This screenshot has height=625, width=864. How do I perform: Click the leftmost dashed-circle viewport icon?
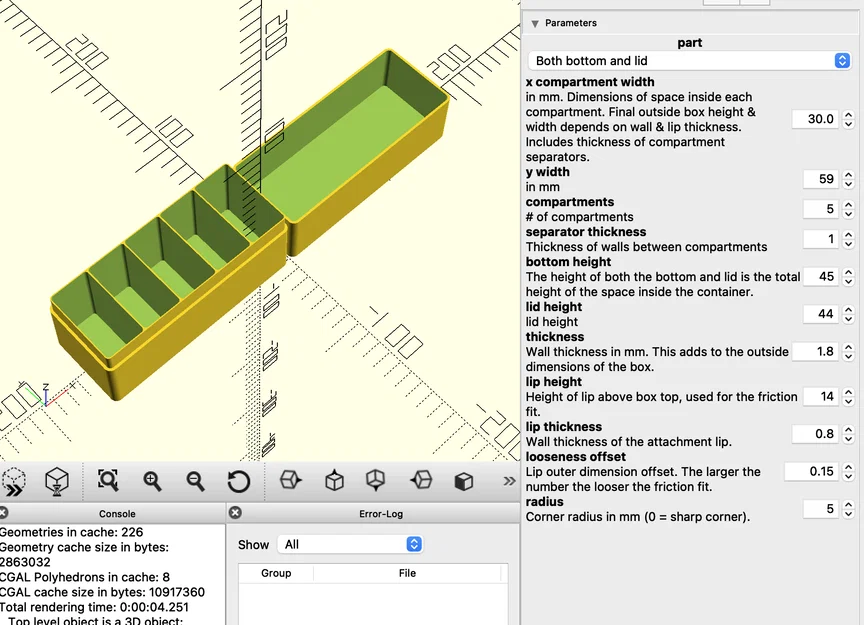(13, 481)
